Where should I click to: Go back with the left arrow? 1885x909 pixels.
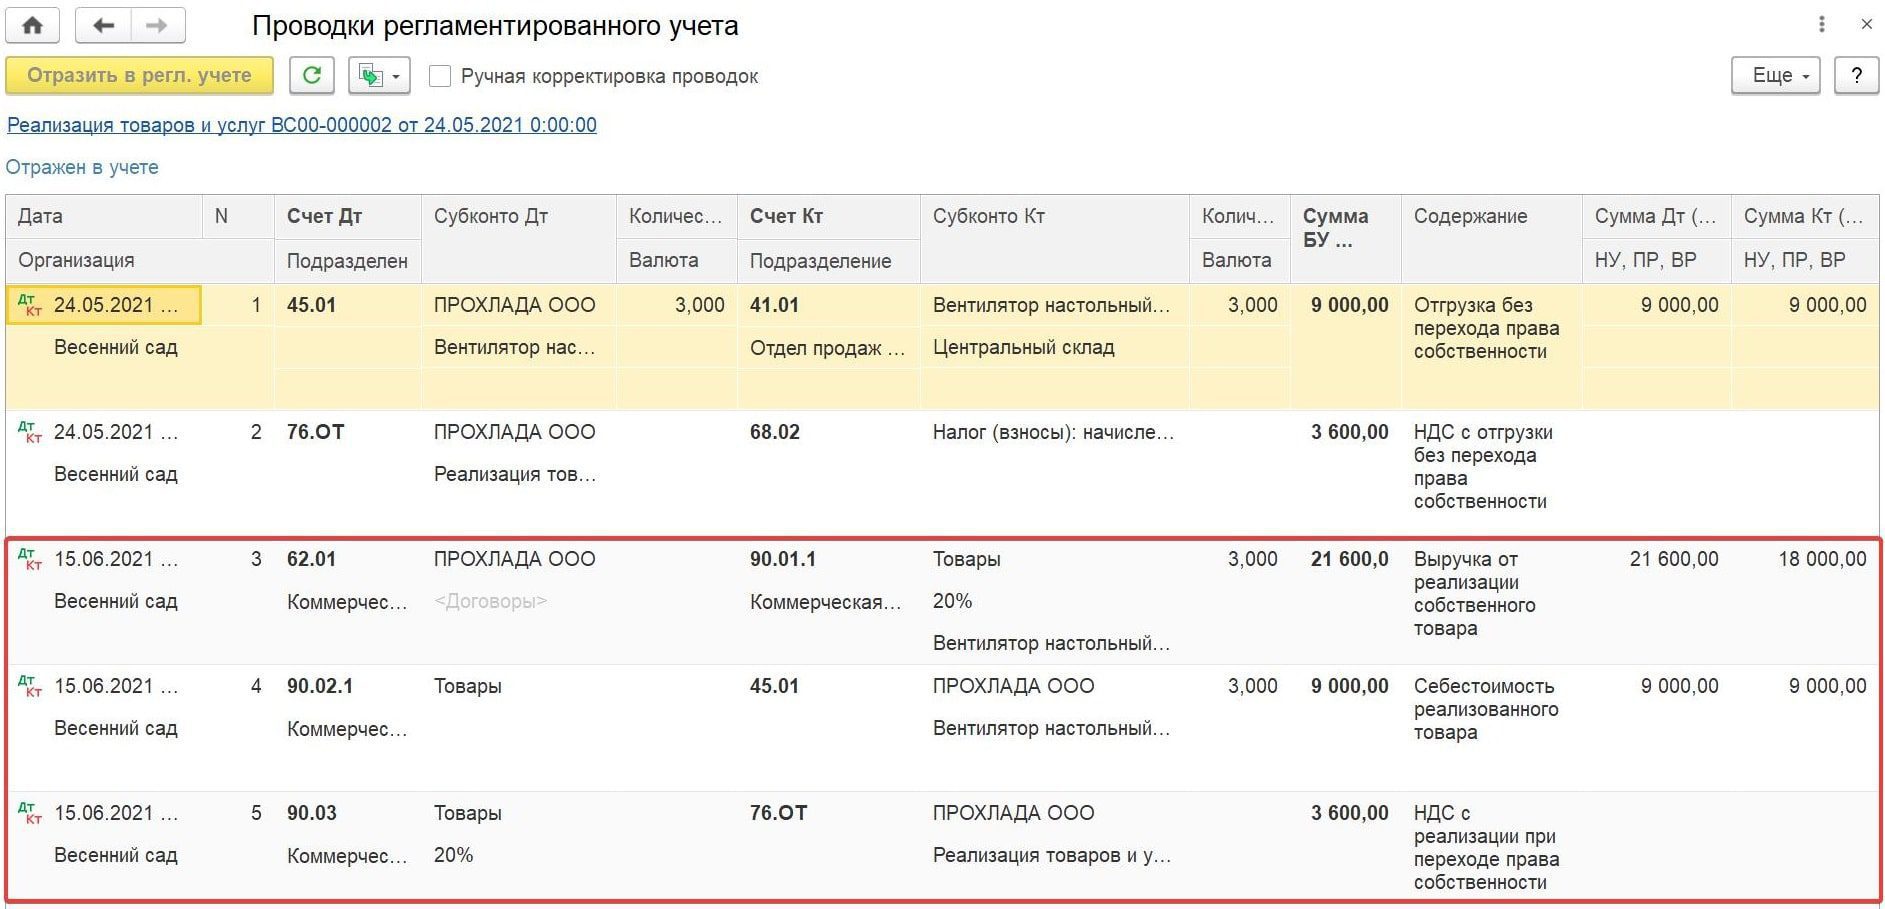pyautogui.click(x=103, y=26)
